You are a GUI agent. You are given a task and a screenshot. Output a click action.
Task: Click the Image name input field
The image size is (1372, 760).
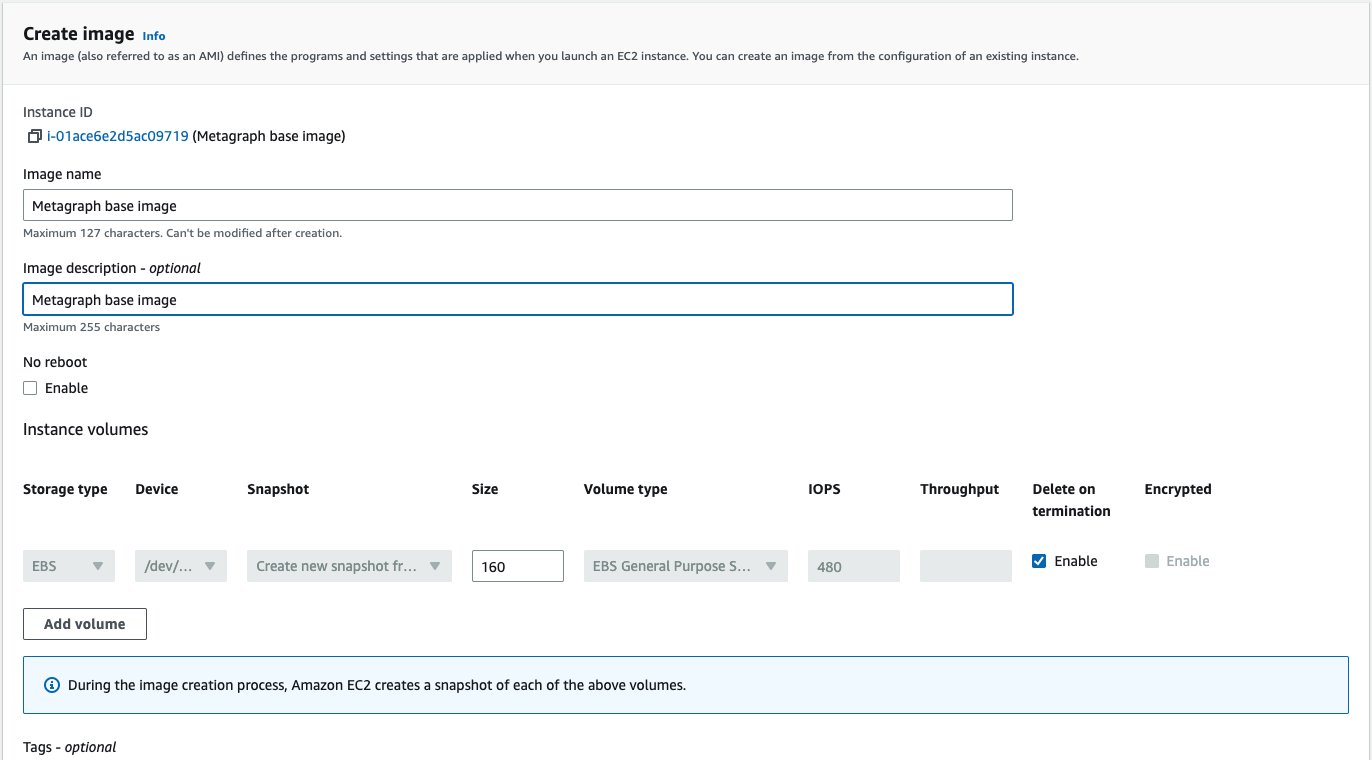click(x=518, y=205)
